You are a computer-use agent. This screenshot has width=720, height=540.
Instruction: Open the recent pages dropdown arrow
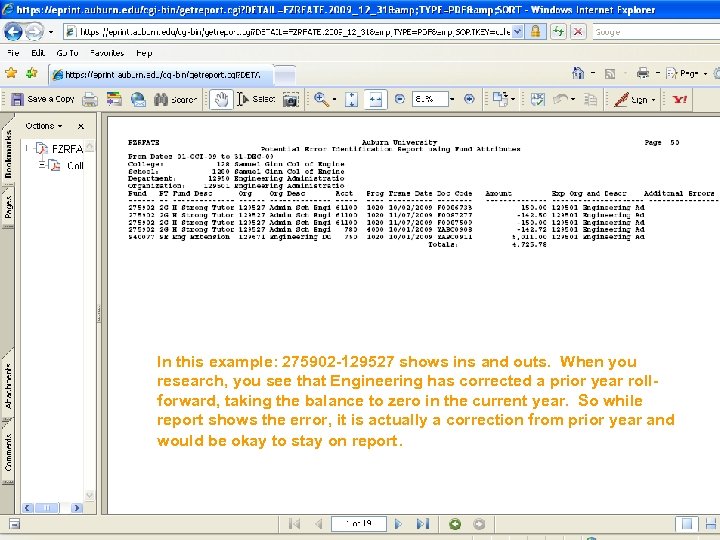pos(51,32)
